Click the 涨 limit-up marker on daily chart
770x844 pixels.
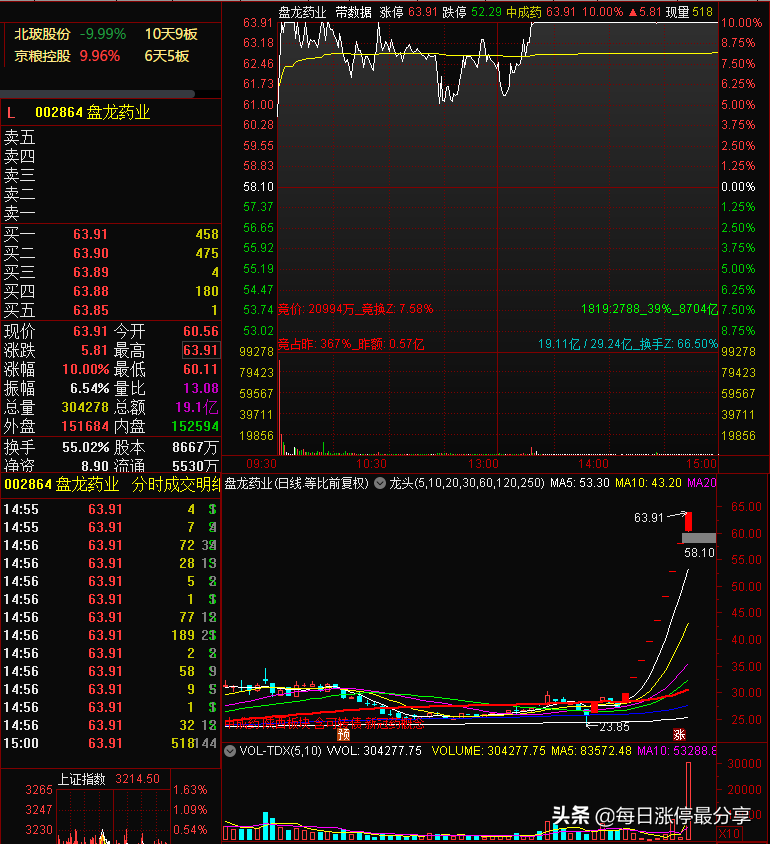(679, 735)
